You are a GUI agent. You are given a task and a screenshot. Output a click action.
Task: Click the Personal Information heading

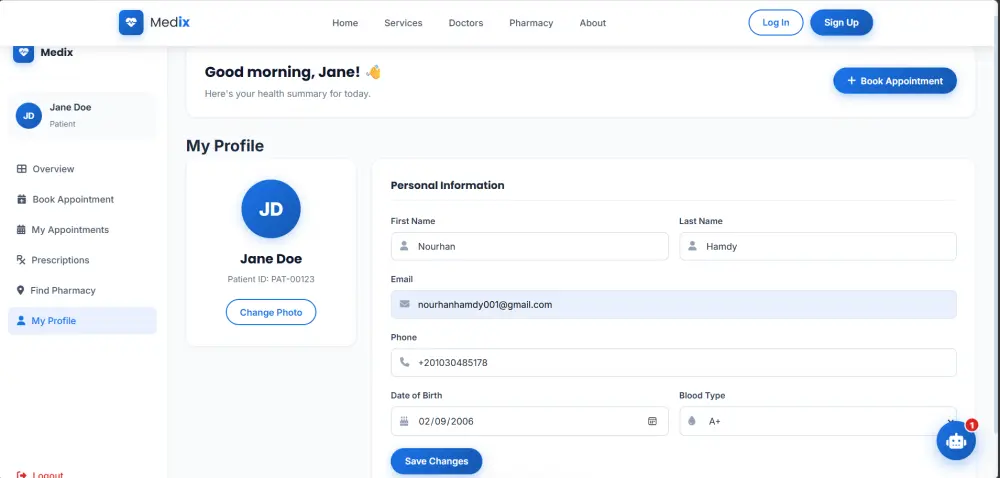(x=447, y=185)
